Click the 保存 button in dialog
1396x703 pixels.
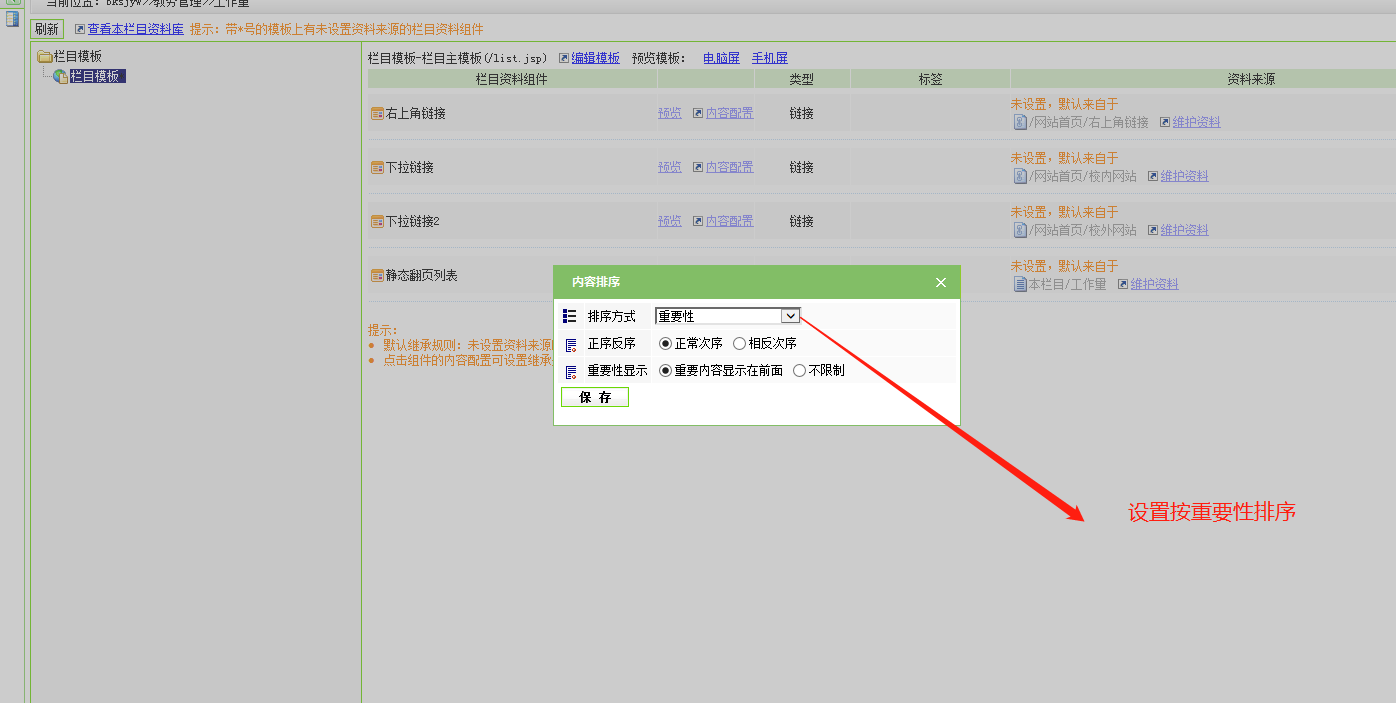pos(595,397)
